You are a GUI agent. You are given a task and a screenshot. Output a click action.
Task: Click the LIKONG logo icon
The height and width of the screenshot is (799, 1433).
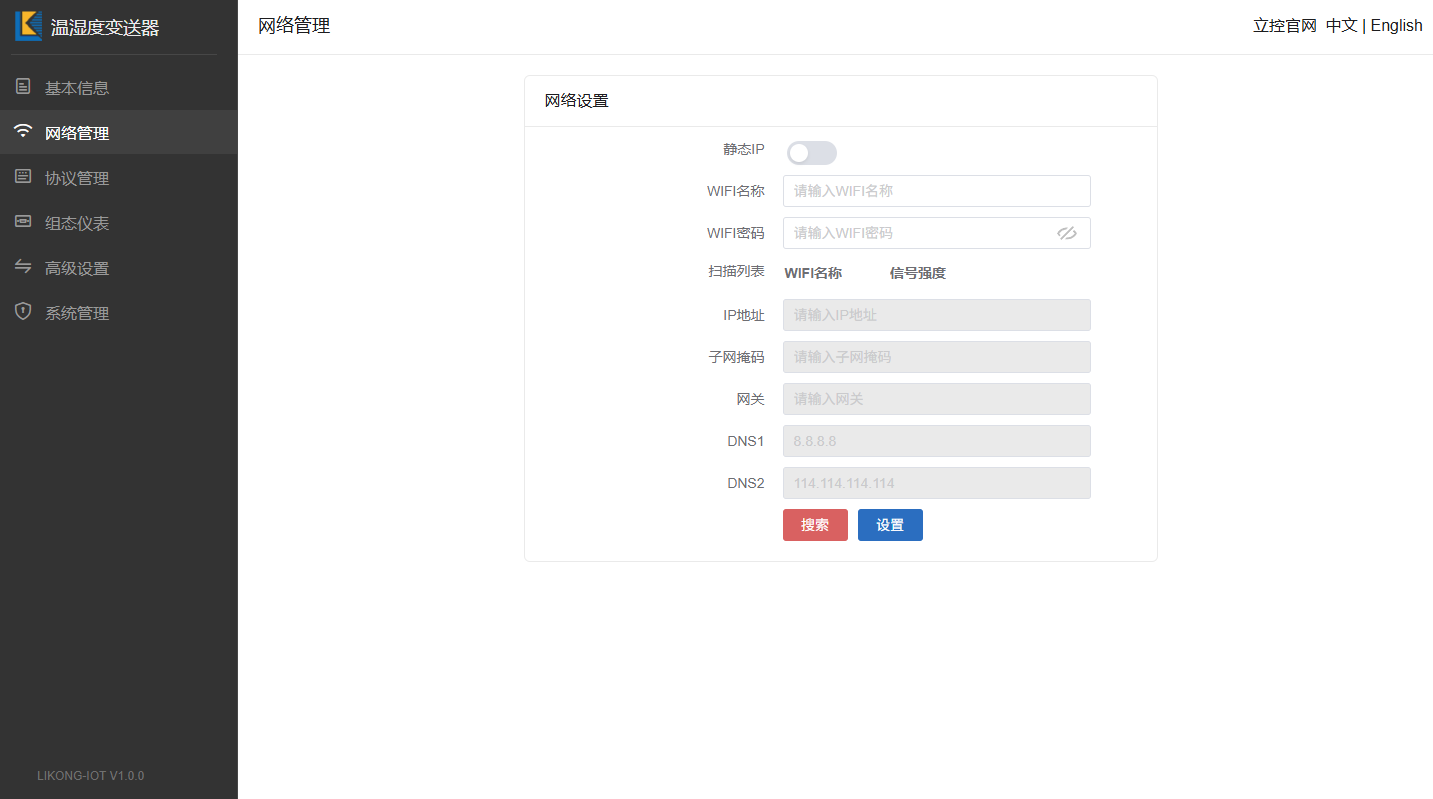[x=28, y=26]
